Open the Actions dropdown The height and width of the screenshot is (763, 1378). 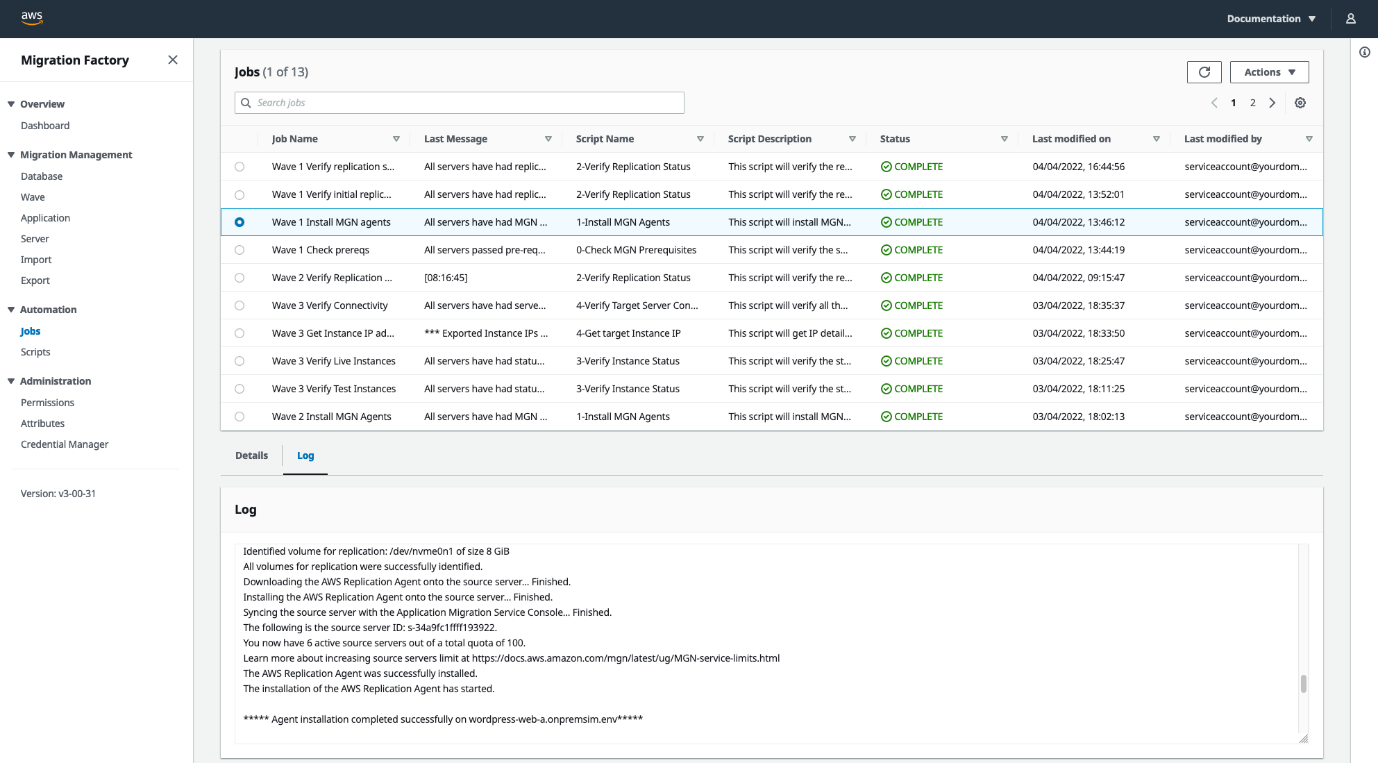click(1268, 71)
